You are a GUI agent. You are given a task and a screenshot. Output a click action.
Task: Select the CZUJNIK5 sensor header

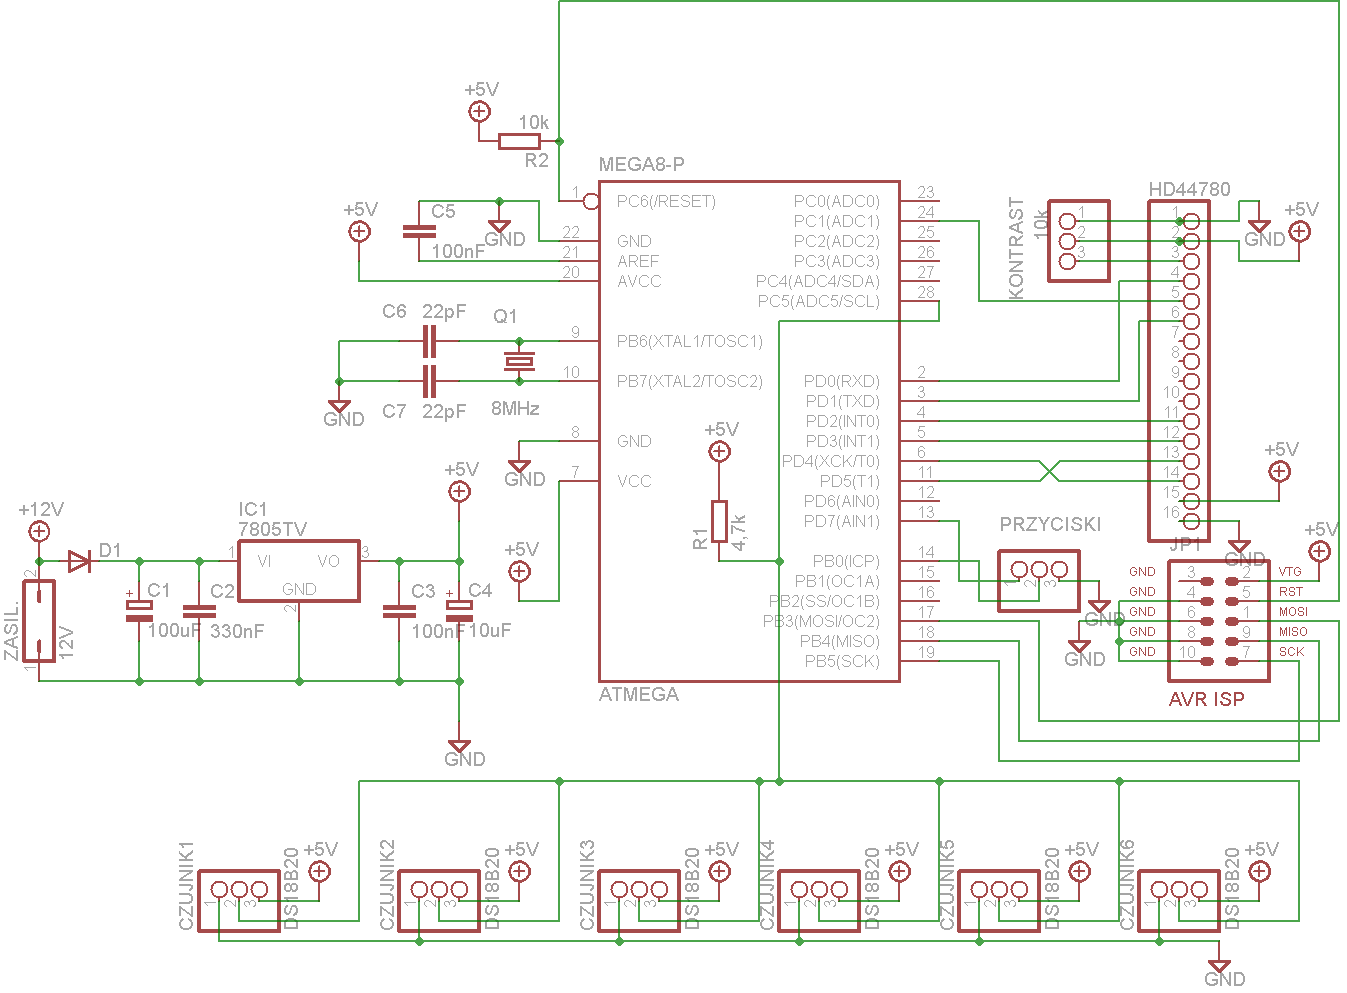(x=999, y=901)
